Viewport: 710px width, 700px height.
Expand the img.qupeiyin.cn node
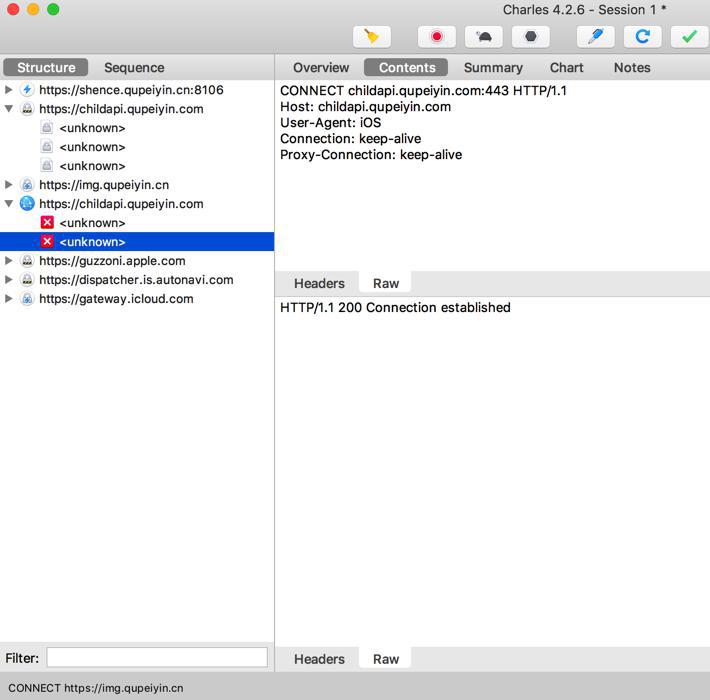(9, 185)
